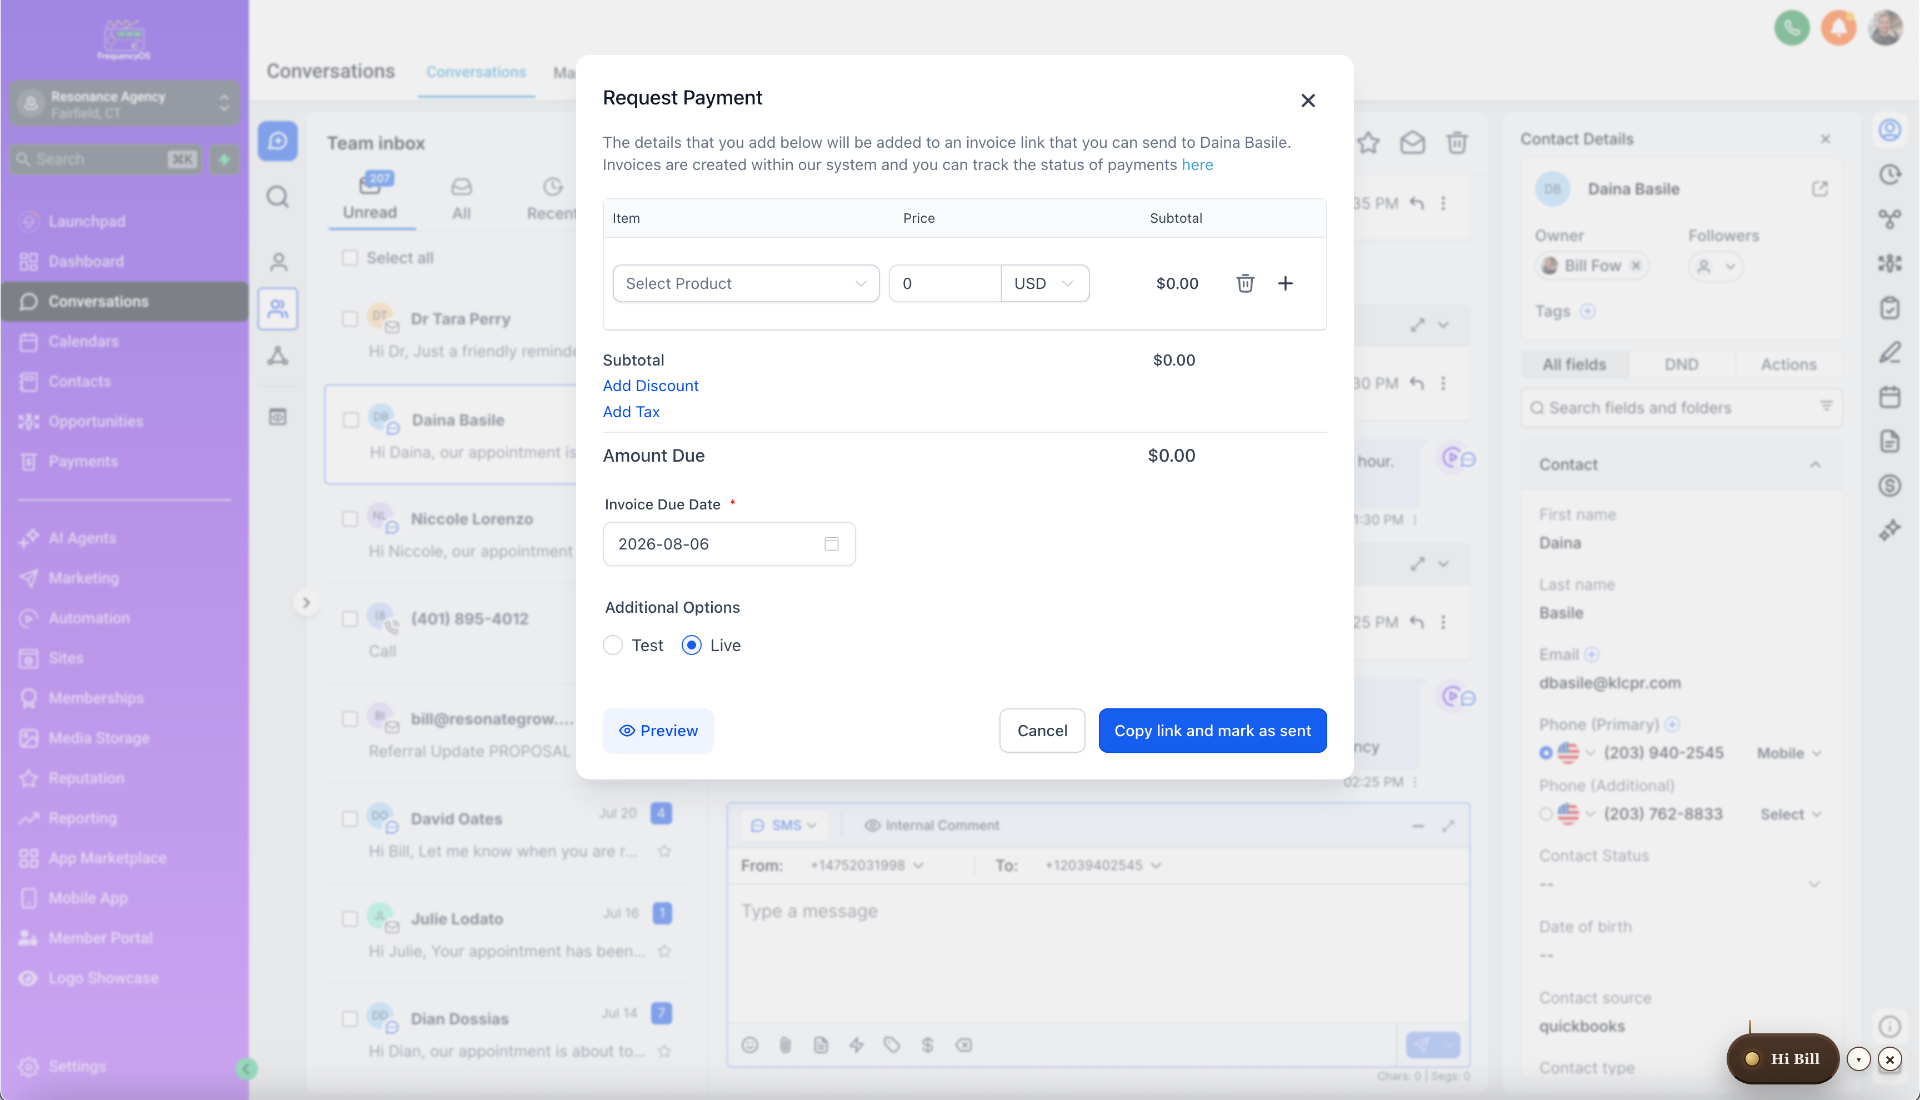
Task: Open From number dropdown +14752031998
Action: point(867,865)
